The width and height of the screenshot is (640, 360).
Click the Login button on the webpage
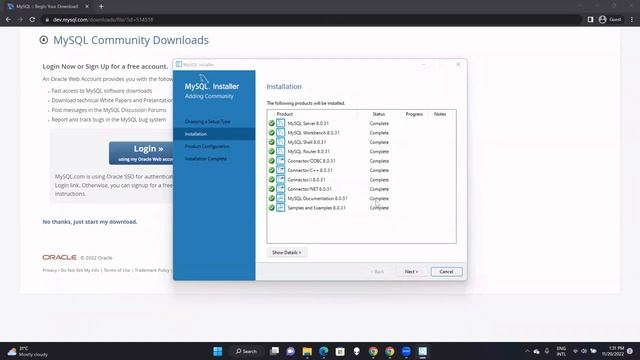141,153
